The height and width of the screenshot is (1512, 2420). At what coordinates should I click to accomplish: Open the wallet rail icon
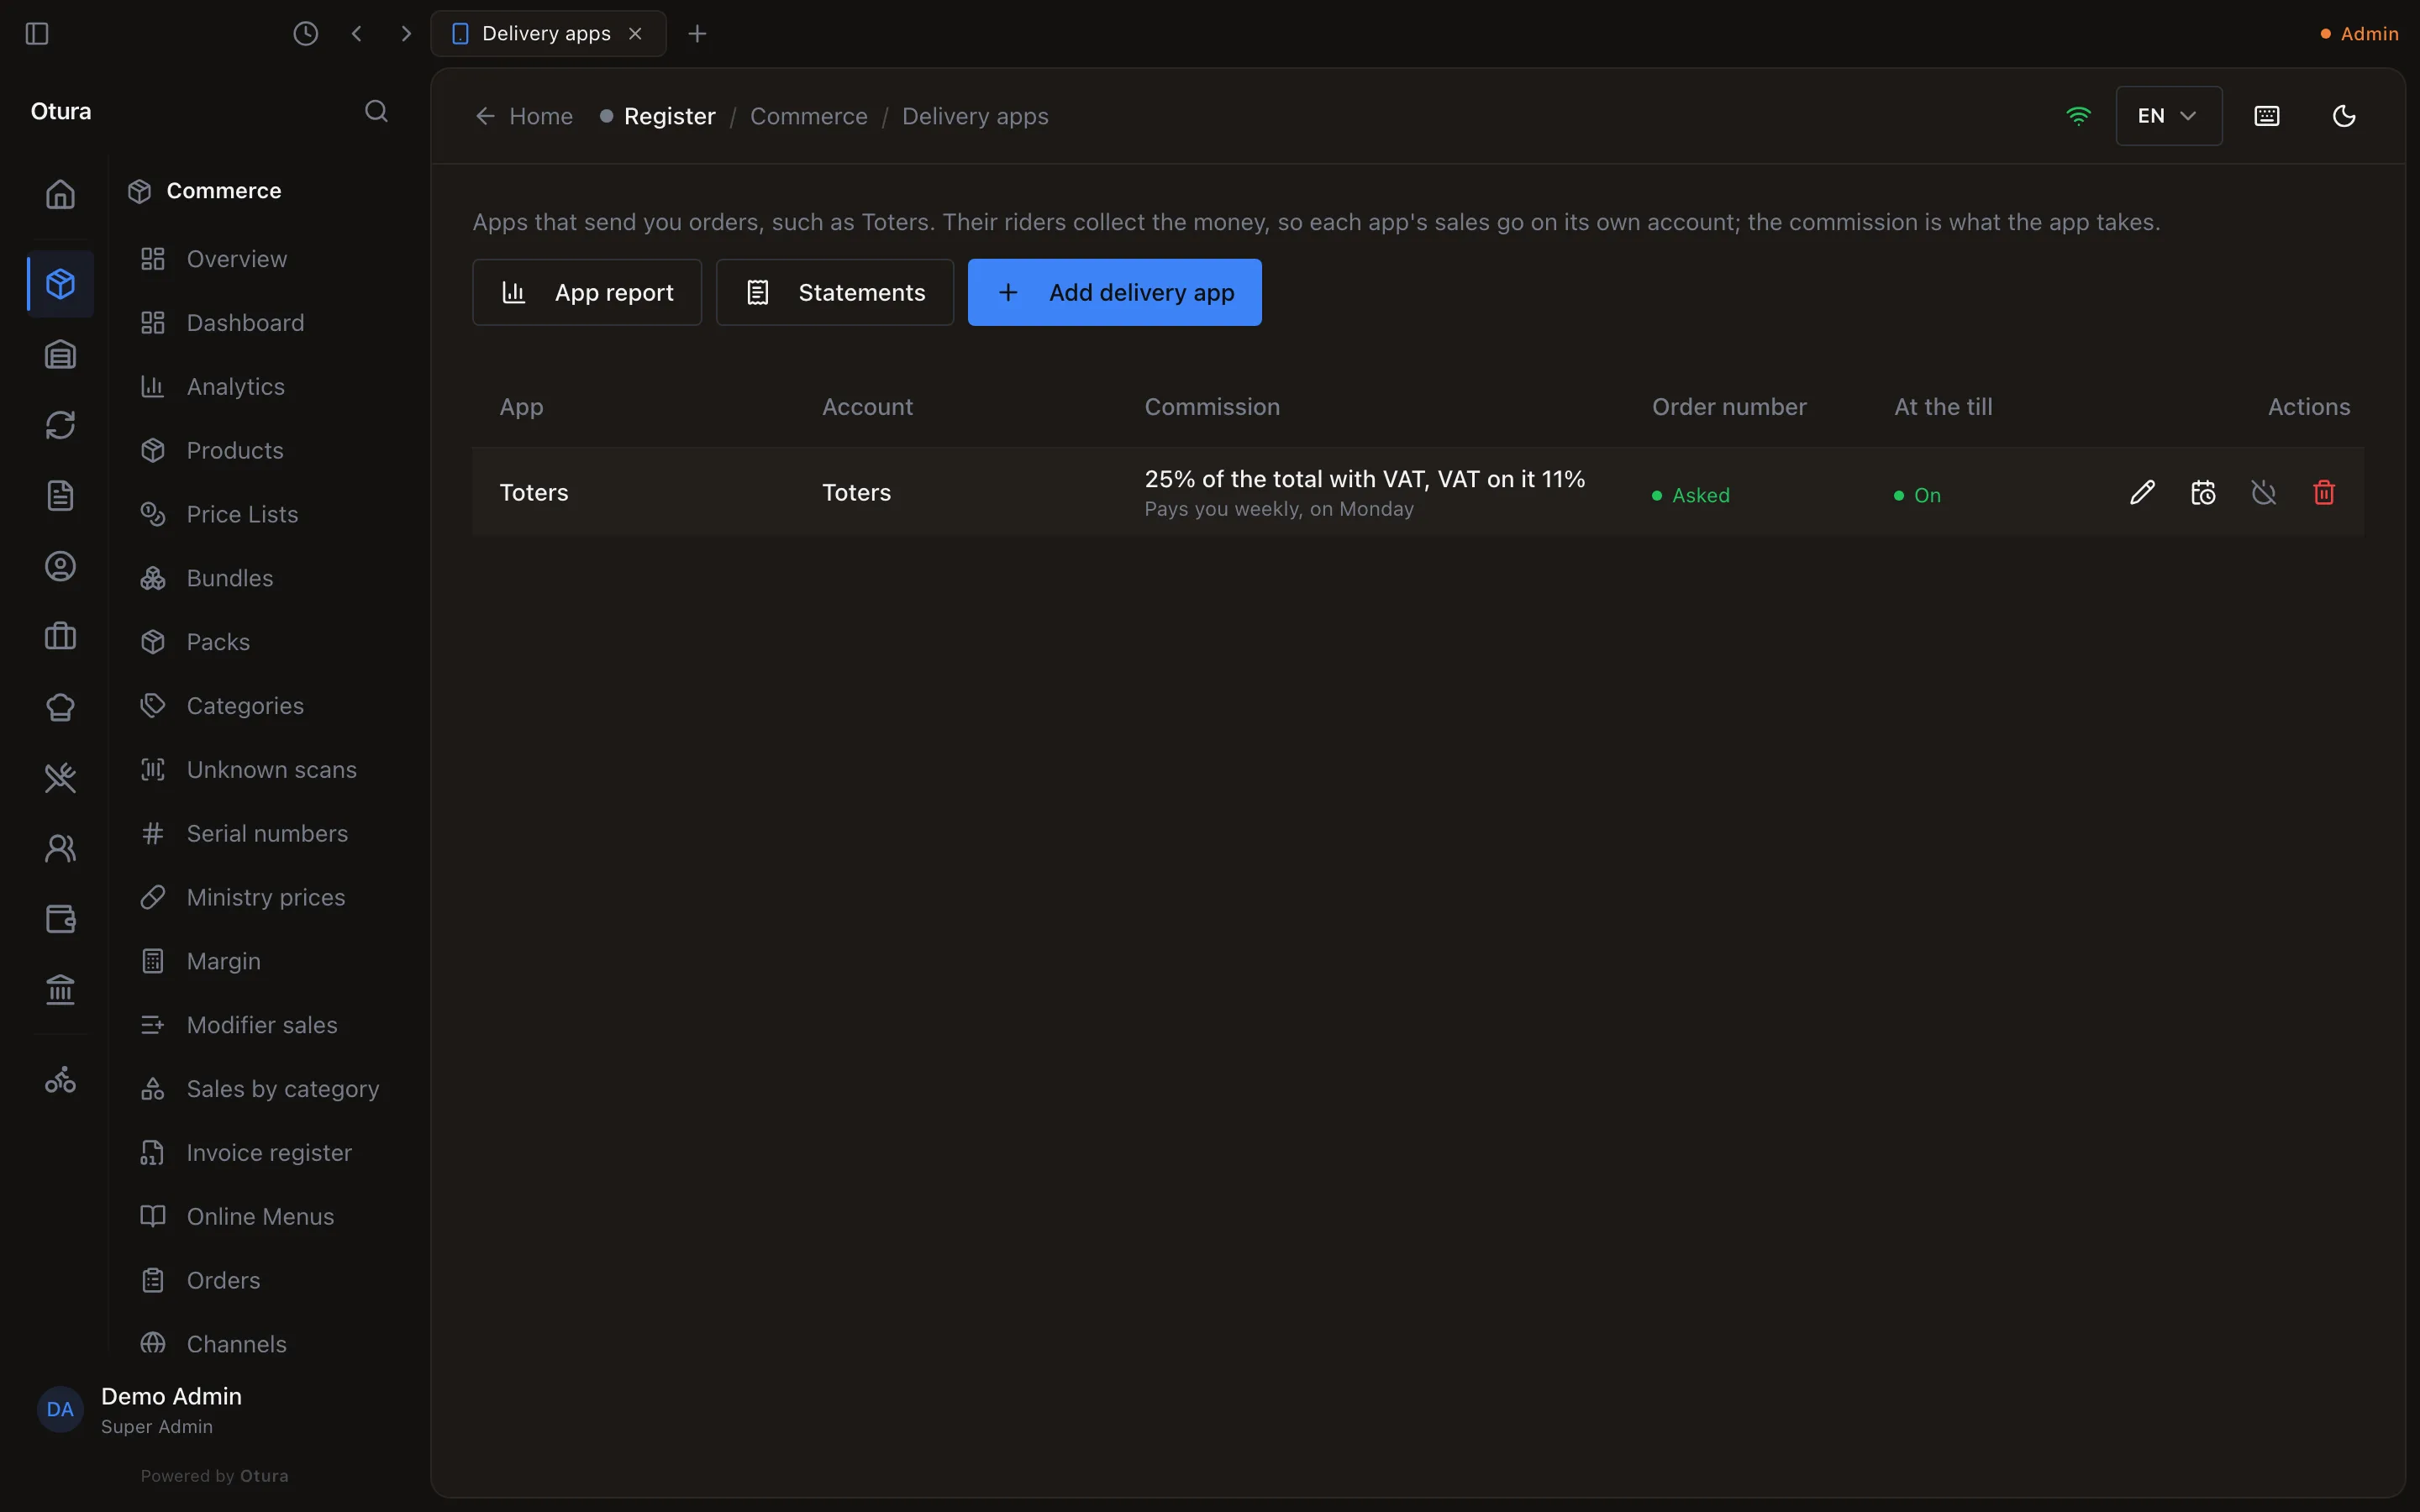coord(61,920)
